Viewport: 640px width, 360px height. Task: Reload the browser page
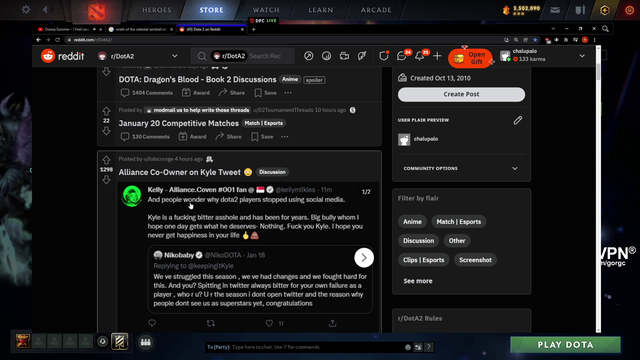57,40
